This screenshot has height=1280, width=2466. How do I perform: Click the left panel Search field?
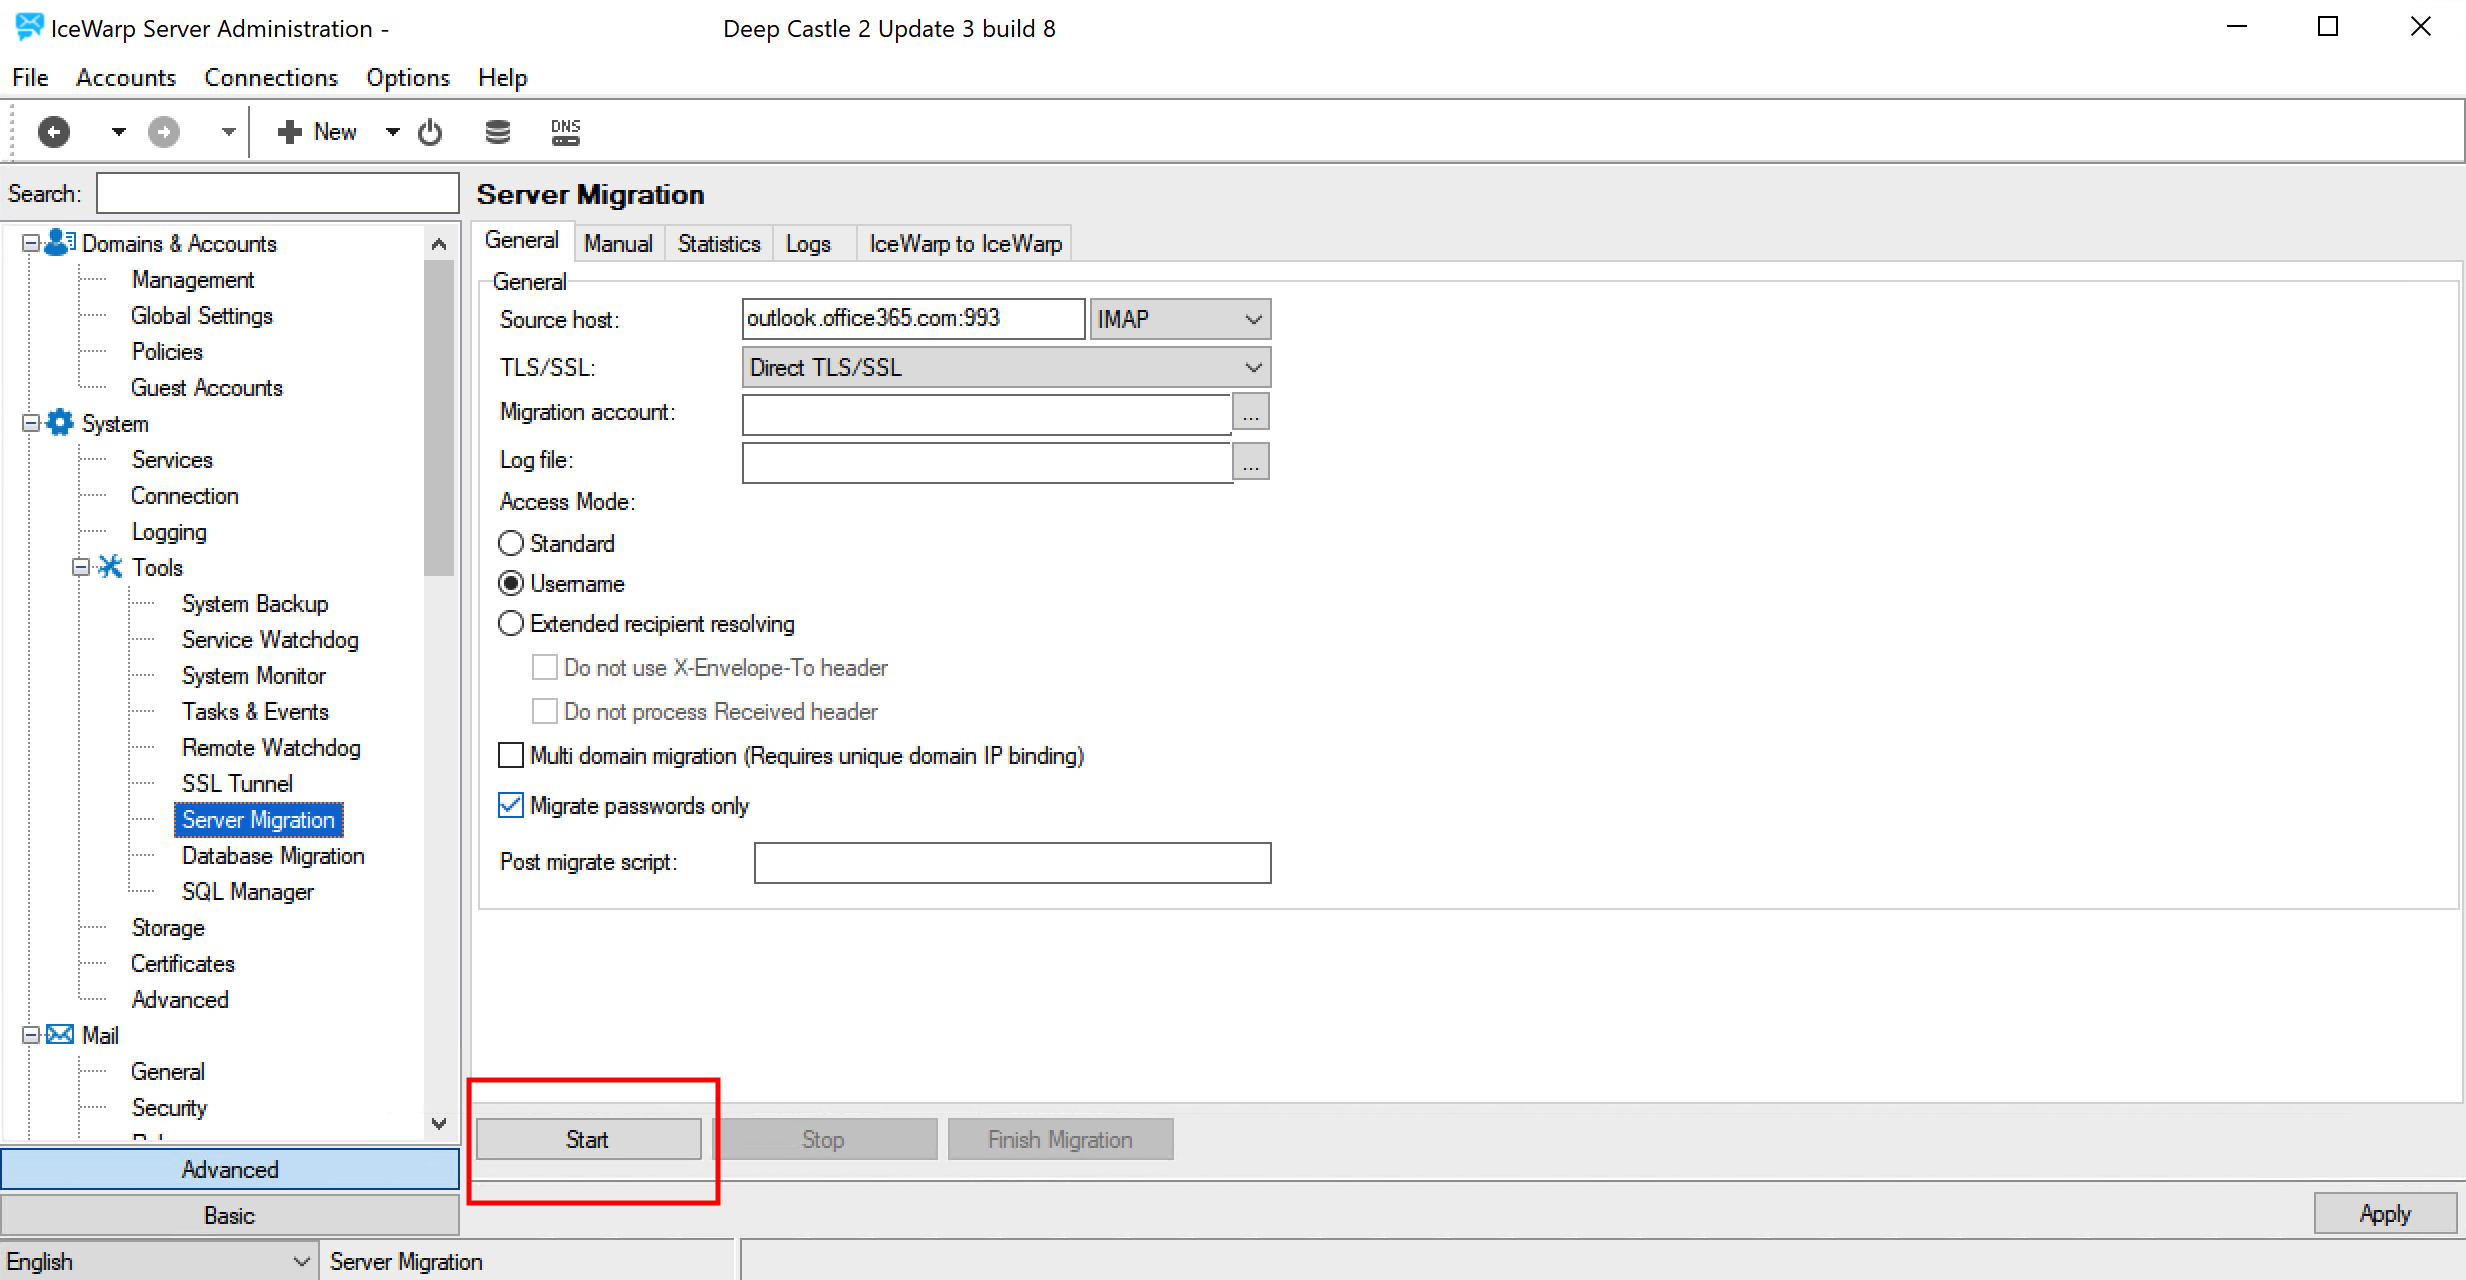pyautogui.click(x=277, y=193)
